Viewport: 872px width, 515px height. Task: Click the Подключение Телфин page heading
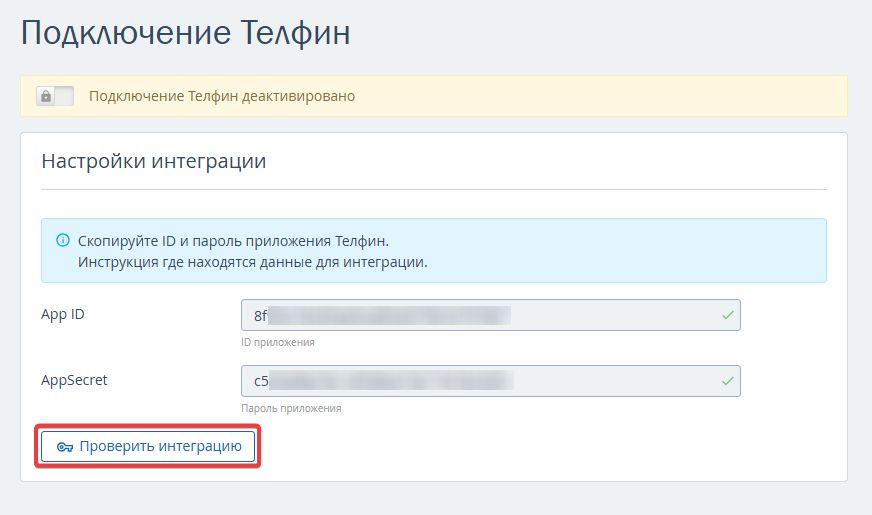pos(186,33)
